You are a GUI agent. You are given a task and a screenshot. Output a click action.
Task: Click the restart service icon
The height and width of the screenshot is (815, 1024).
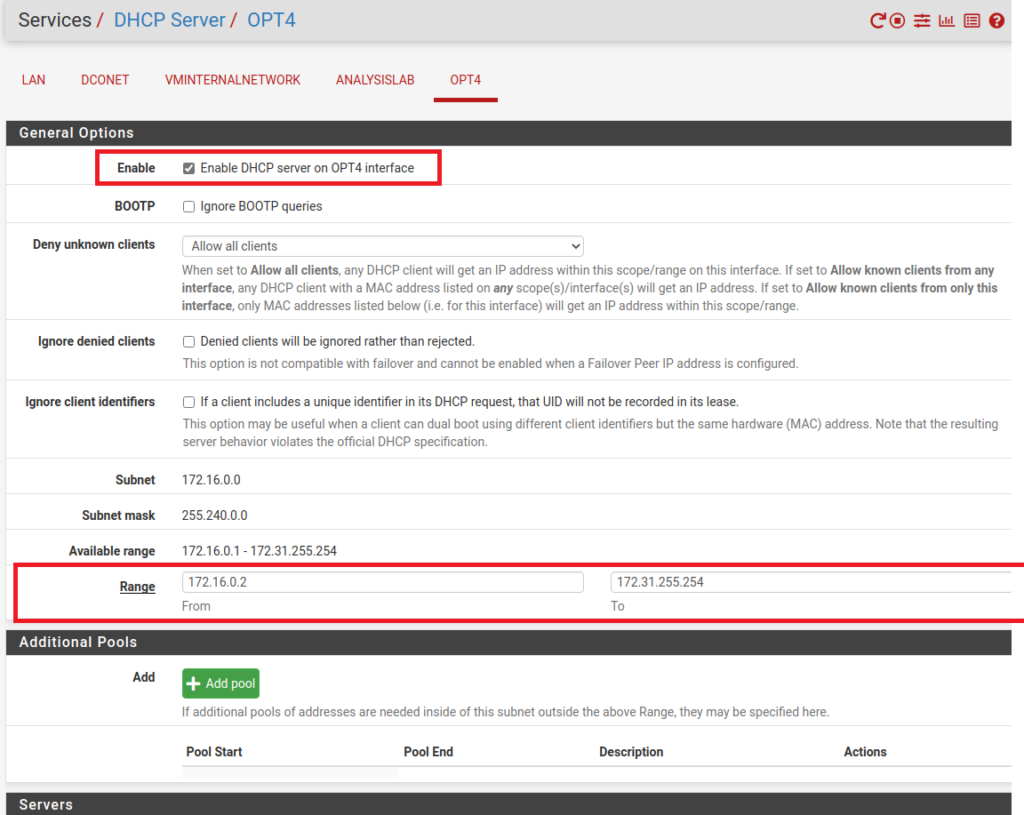878,20
